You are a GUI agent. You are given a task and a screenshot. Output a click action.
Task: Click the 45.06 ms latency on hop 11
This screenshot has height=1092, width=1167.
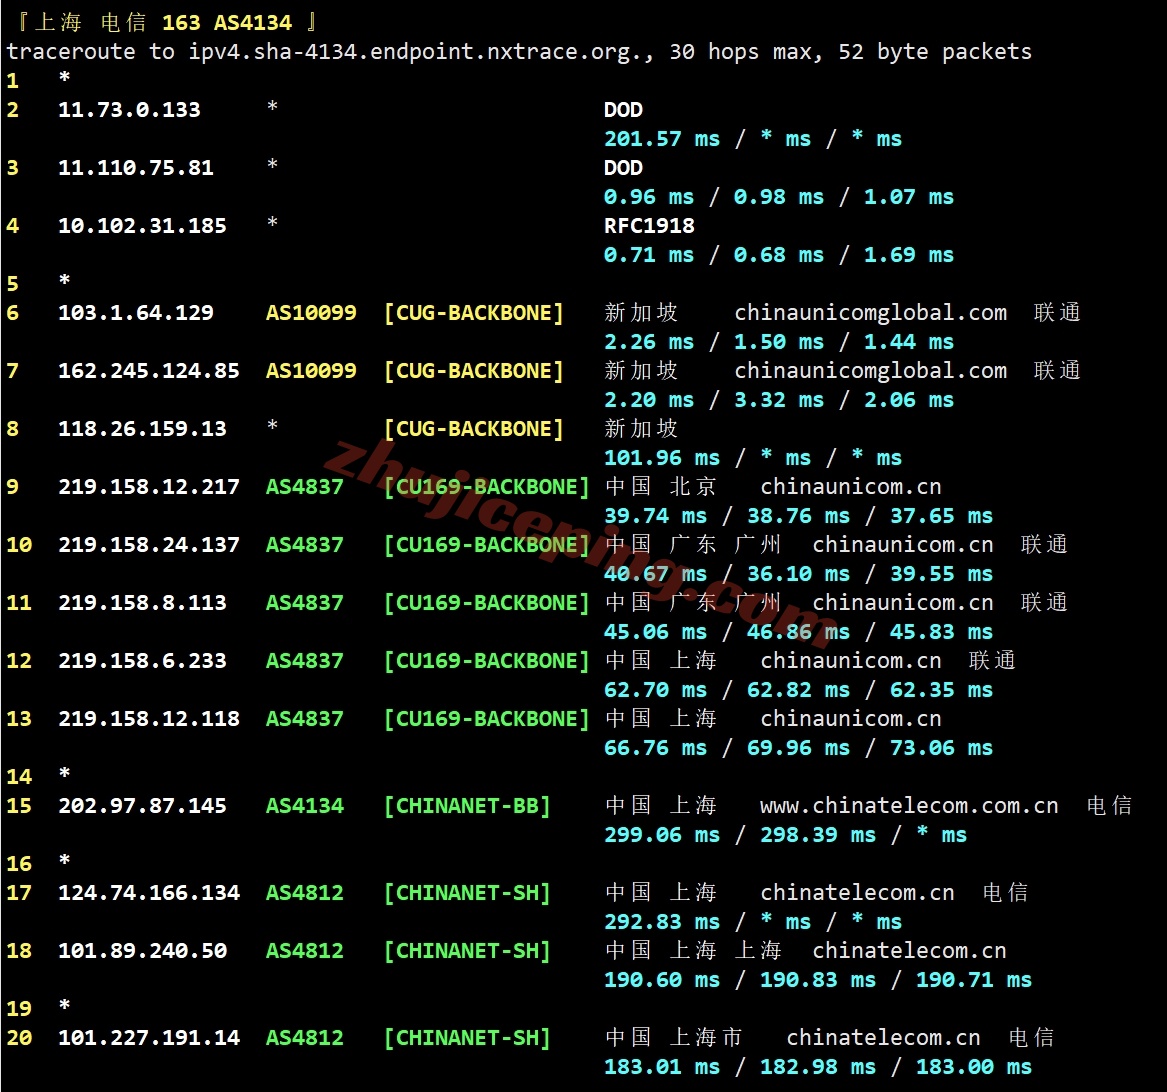point(656,633)
